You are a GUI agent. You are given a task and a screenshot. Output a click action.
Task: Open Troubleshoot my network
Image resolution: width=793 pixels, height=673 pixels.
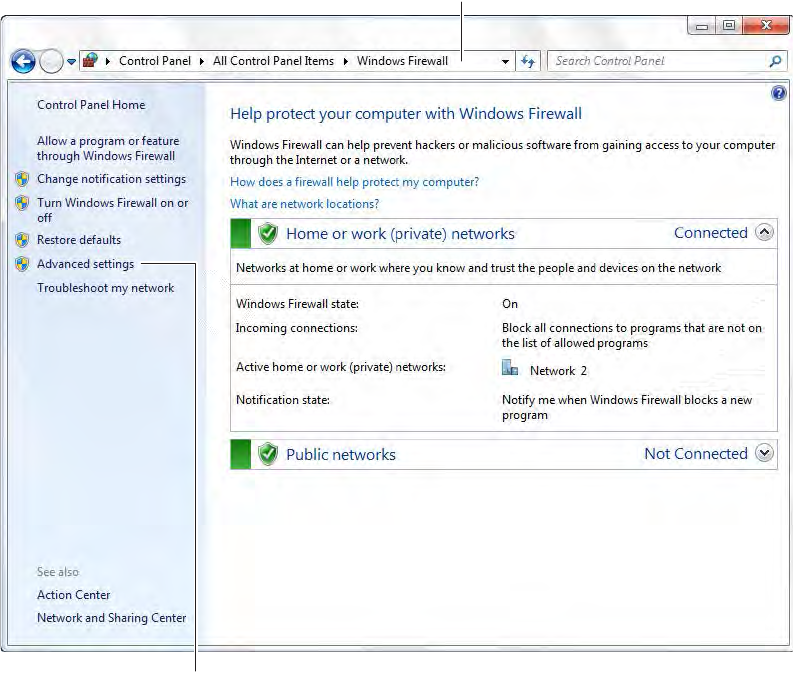click(105, 288)
